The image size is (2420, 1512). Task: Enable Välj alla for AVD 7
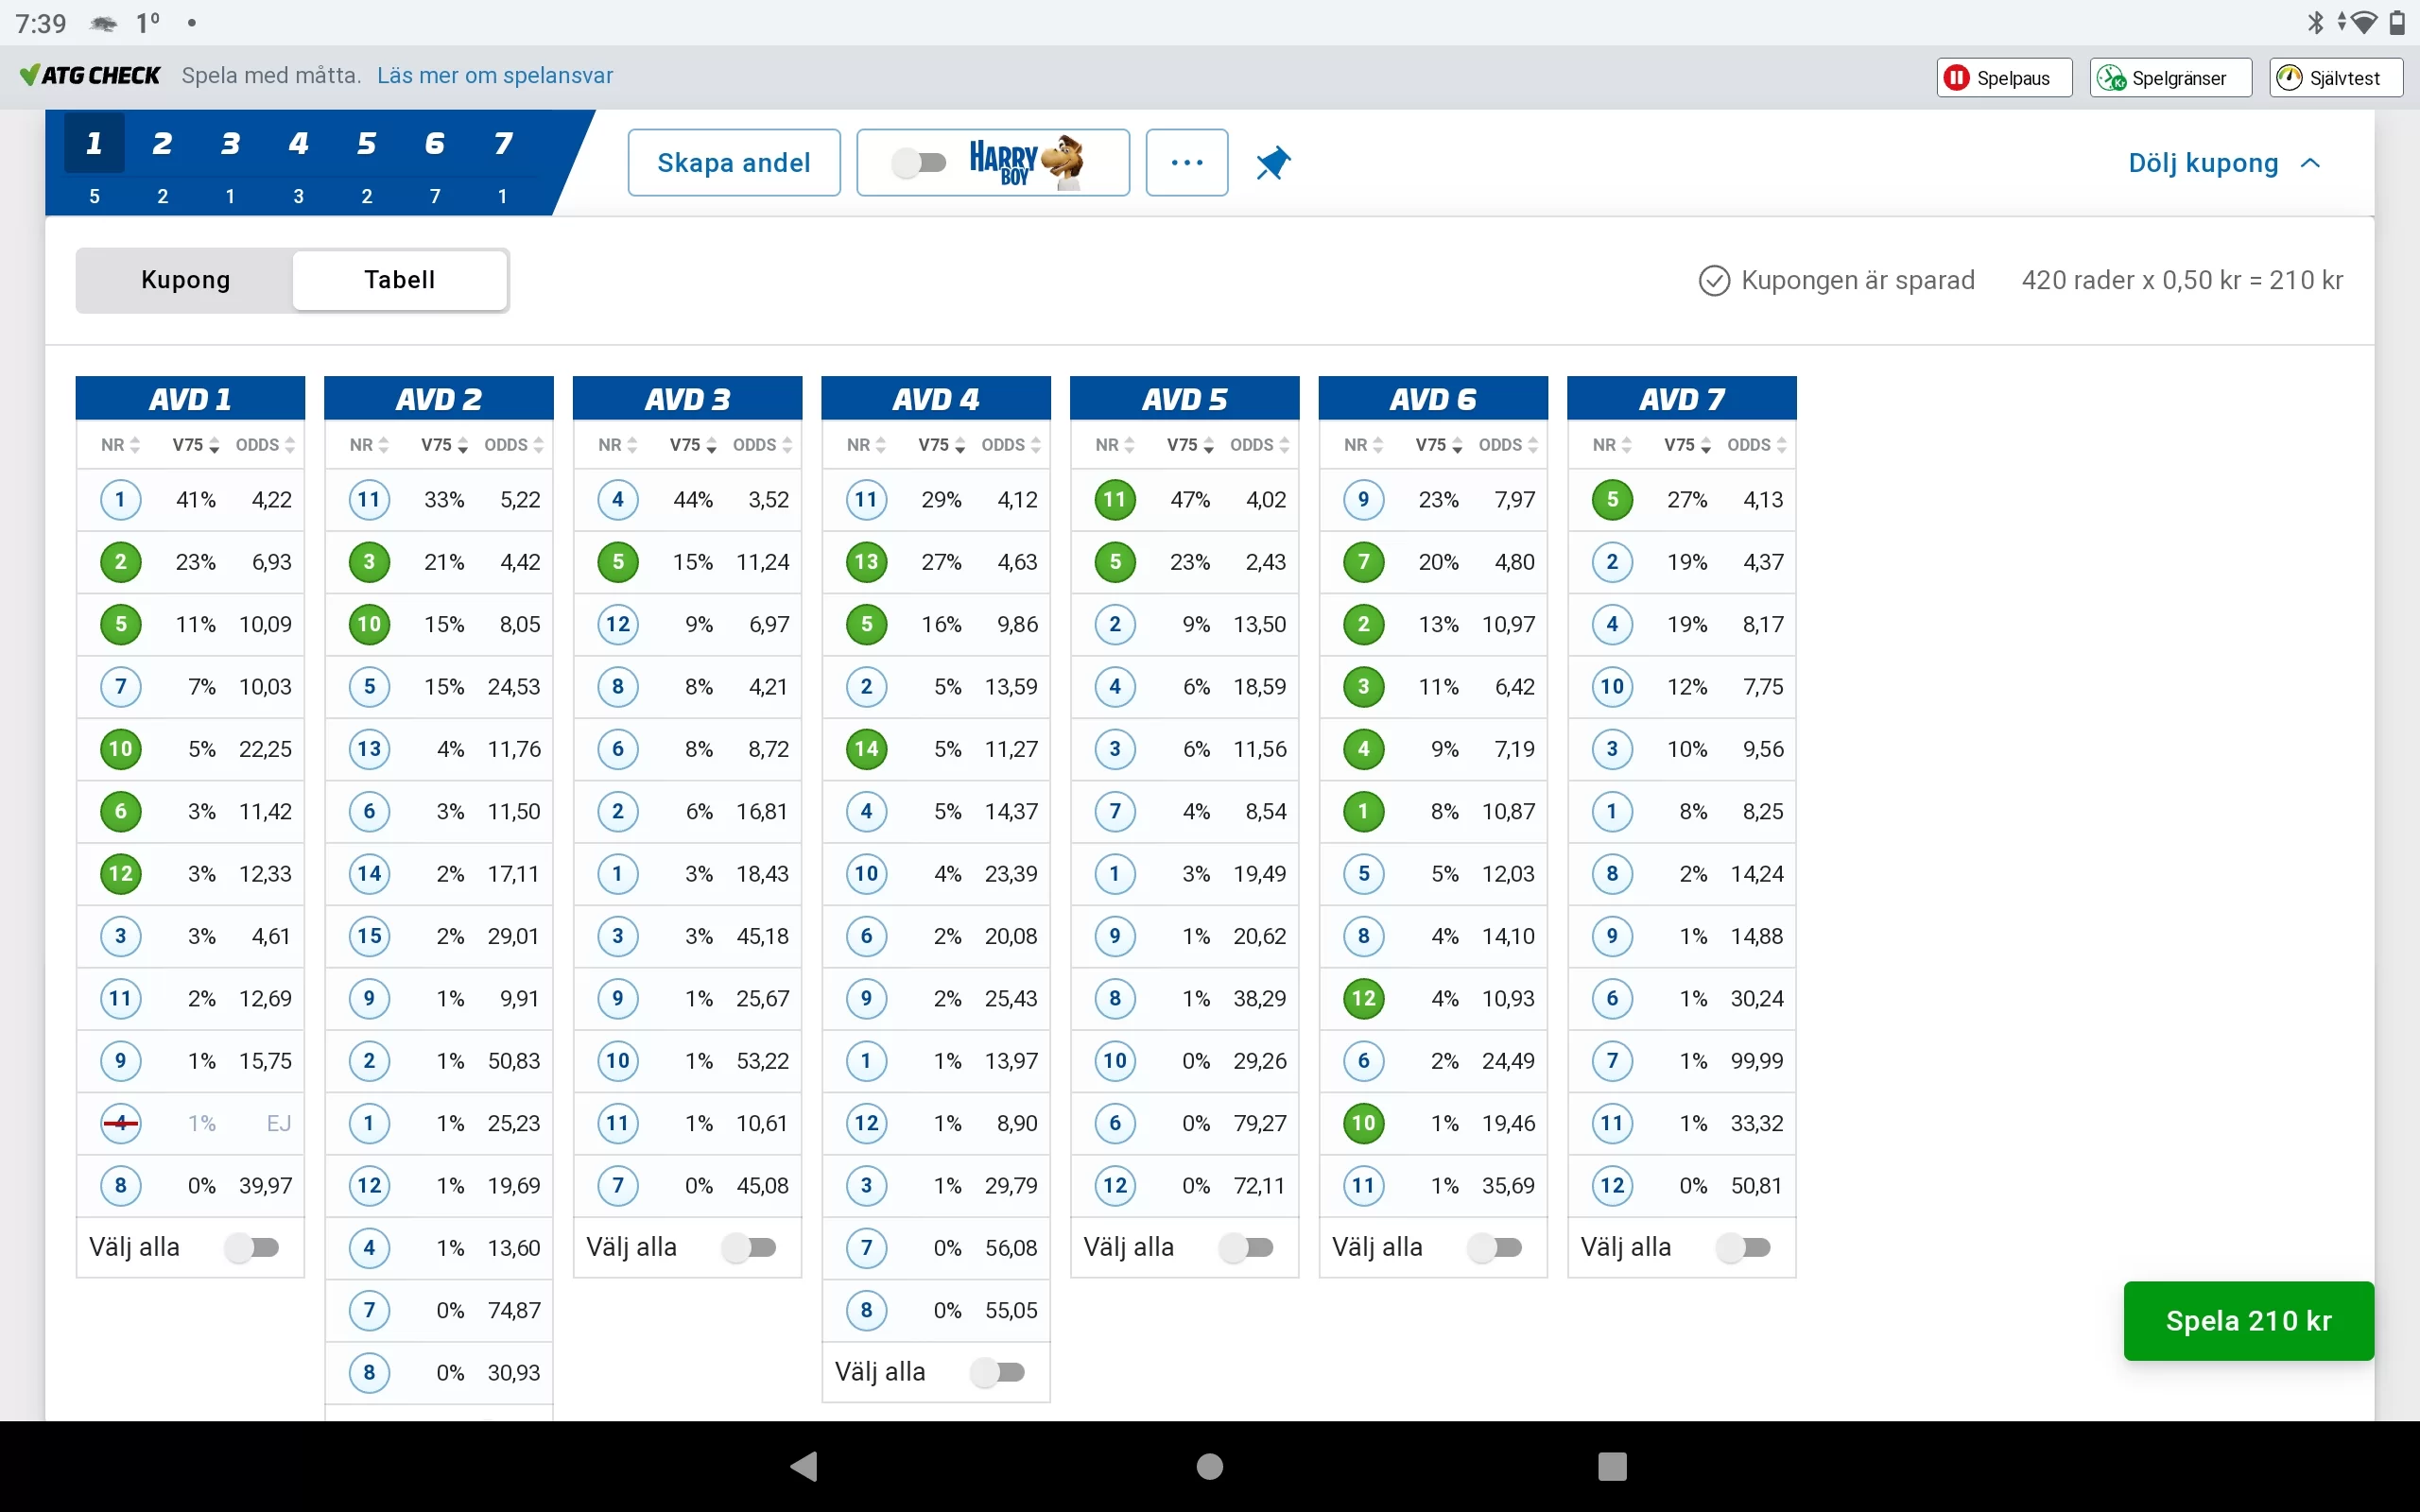(x=1743, y=1247)
